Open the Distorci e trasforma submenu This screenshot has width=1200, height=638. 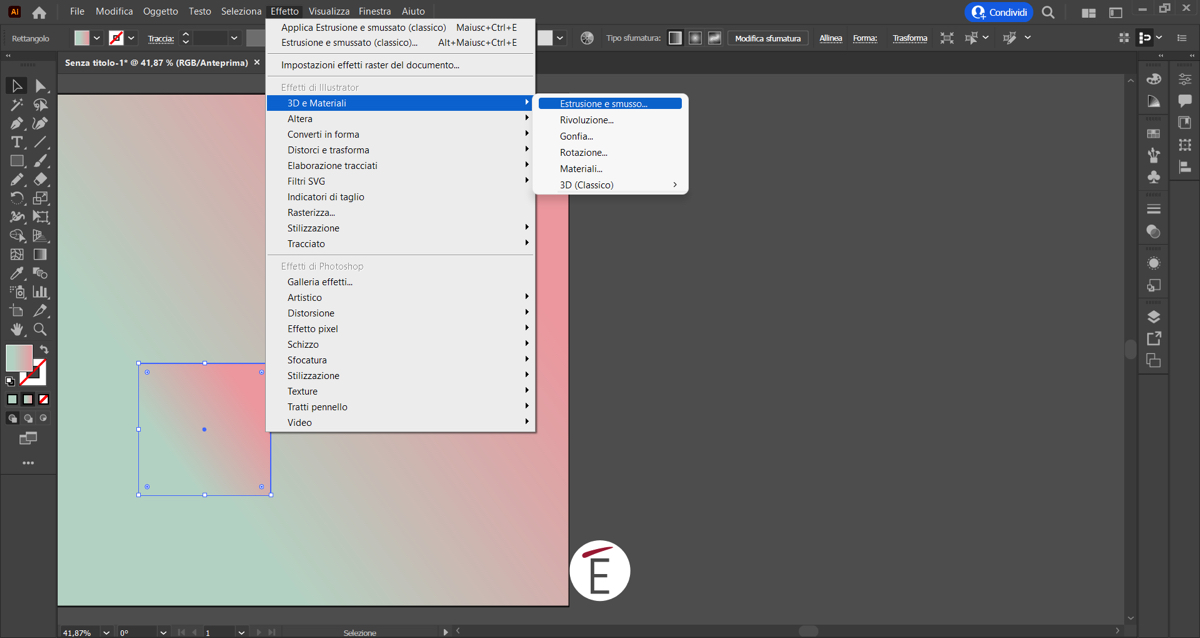(400, 150)
